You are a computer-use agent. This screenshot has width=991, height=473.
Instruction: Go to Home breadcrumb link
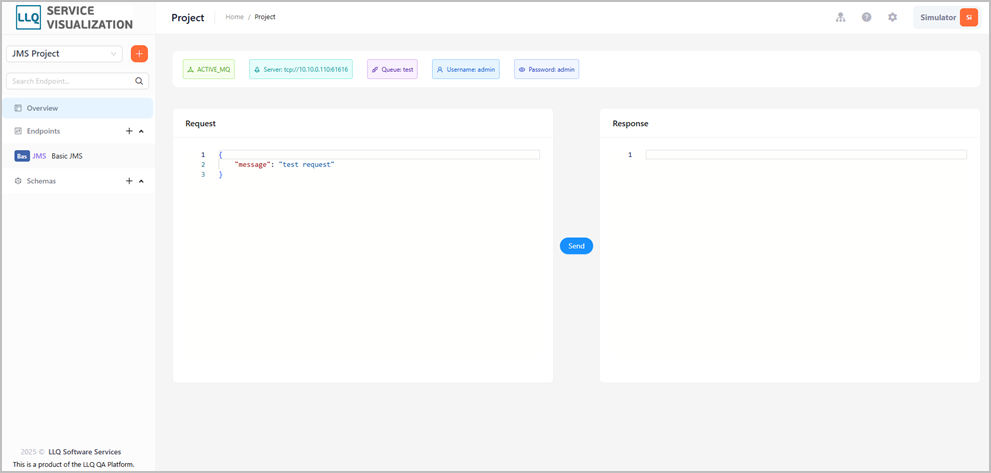click(234, 17)
